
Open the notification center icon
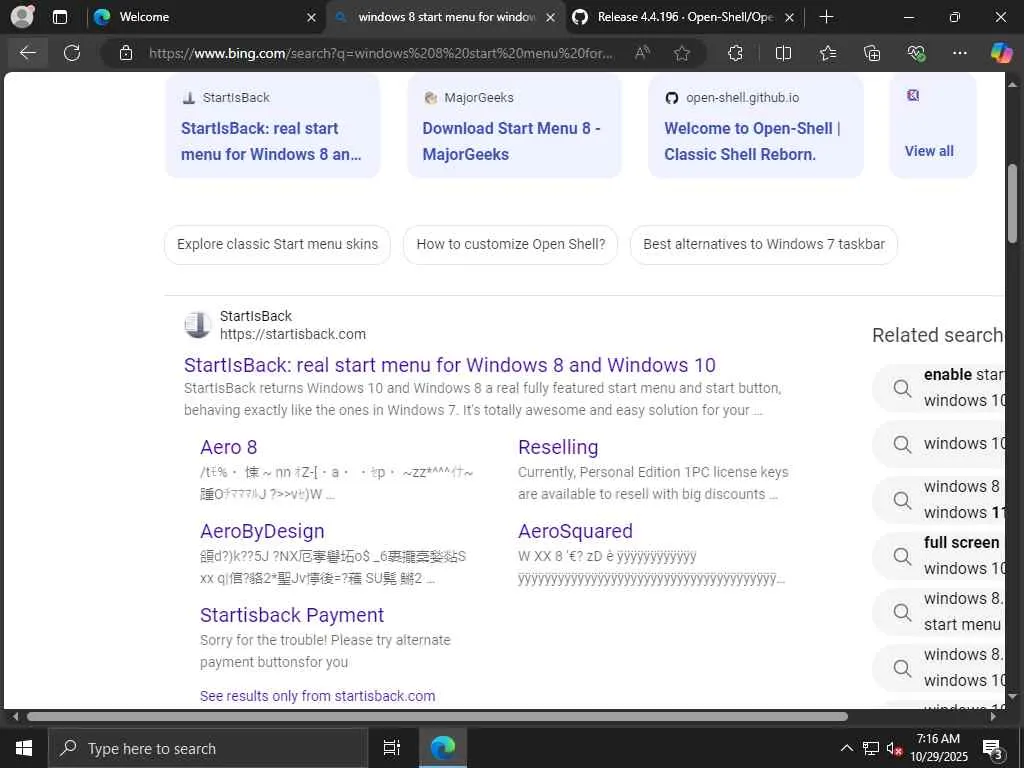[x=993, y=748]
